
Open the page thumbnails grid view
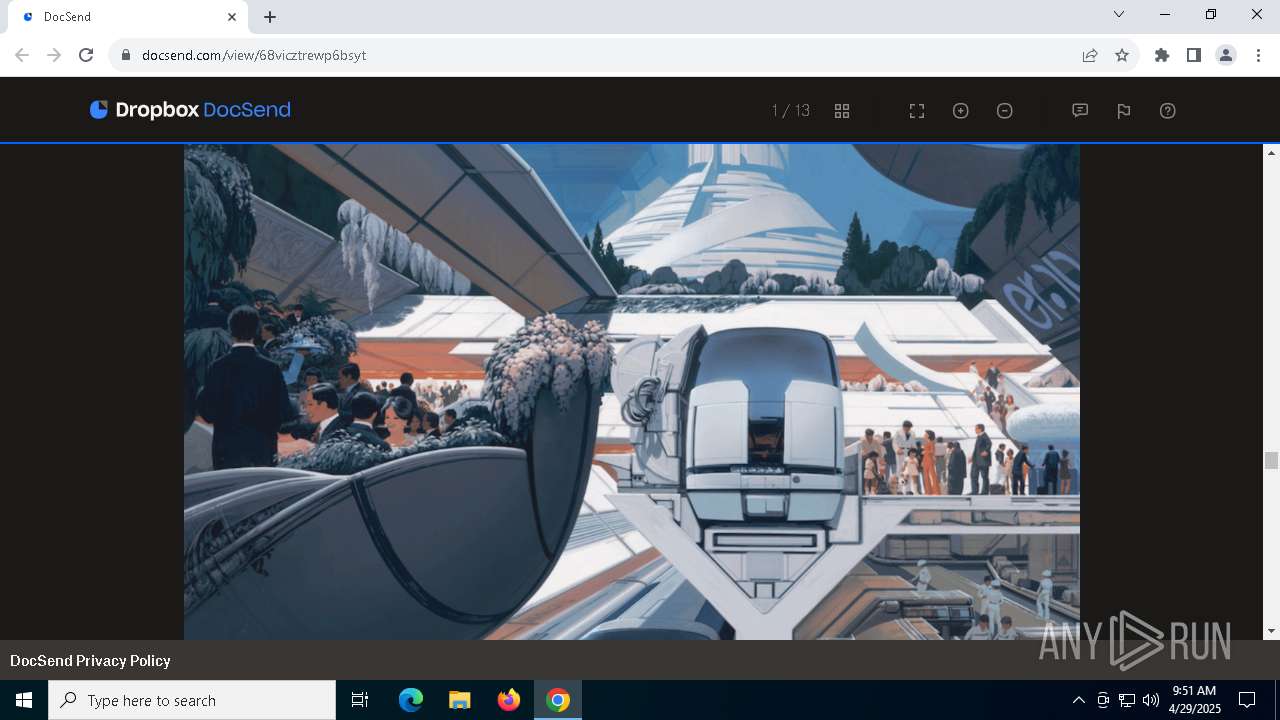coord(842,111)
